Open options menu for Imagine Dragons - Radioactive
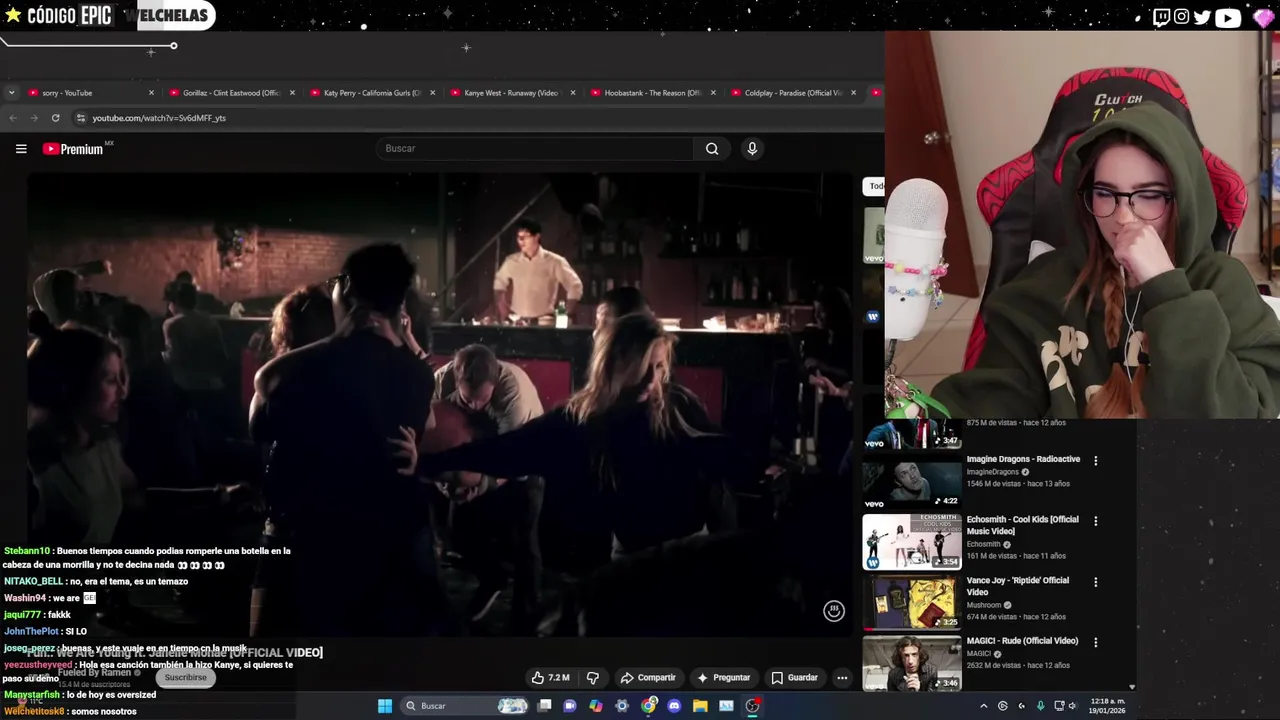This screenshot has width=1280, height=720. [1095, 461]
